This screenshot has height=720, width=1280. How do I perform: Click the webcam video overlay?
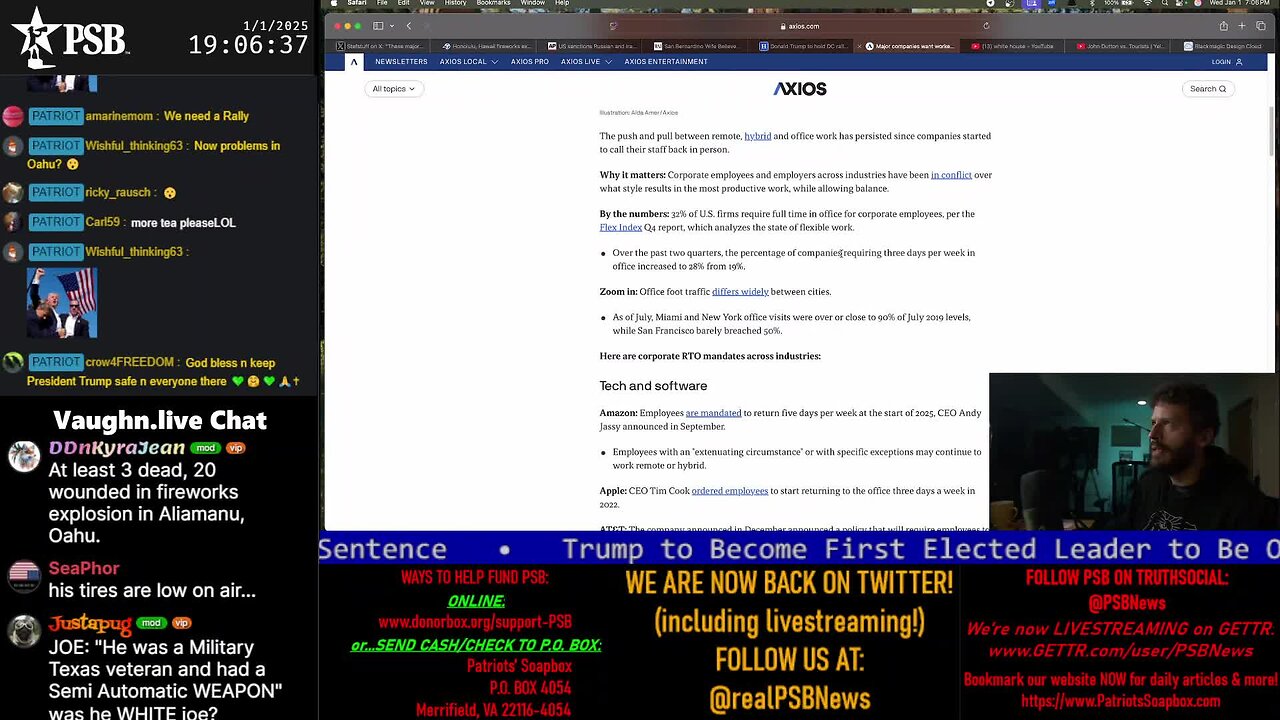pyautogui.click(x=1132, y=452)
